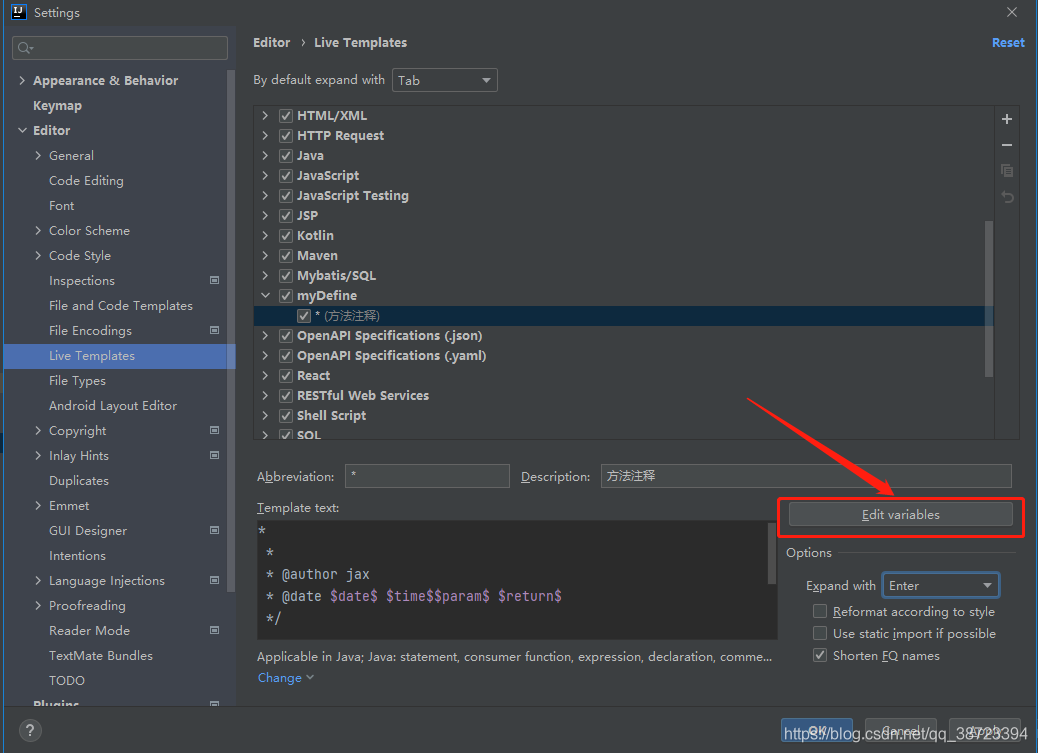Expand the Color Scheme settings node
1038x753 pixels.
coord(38,230)
